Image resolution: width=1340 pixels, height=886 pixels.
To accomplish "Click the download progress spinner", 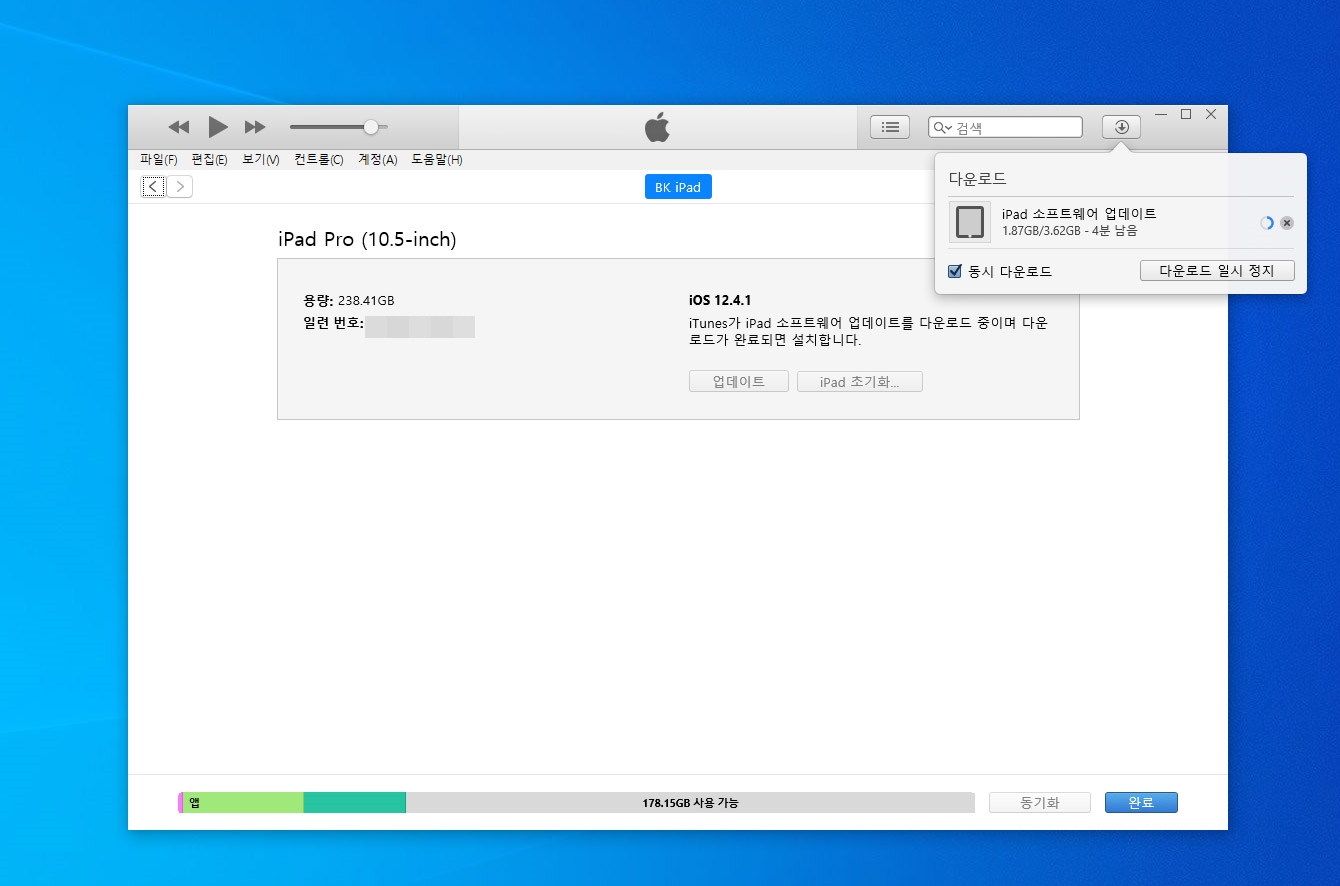I will coord(1267,223).
